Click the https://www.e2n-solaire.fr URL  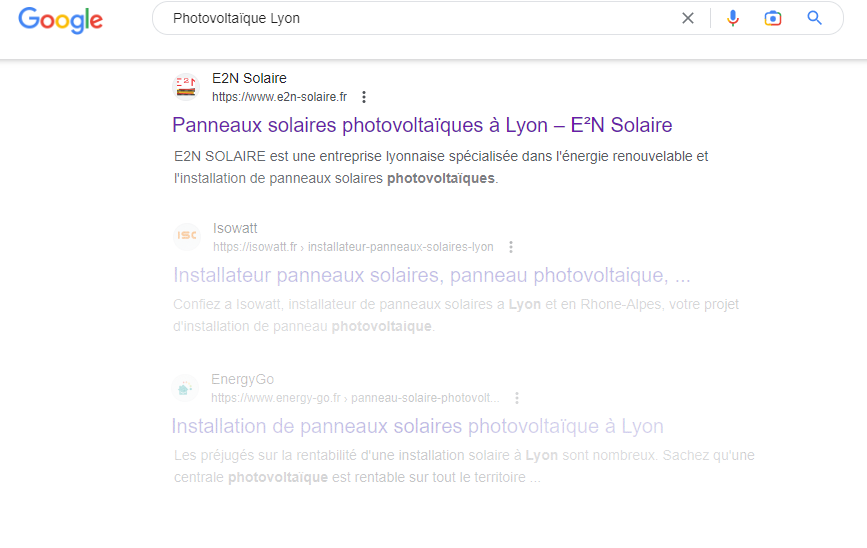[279, 97]
